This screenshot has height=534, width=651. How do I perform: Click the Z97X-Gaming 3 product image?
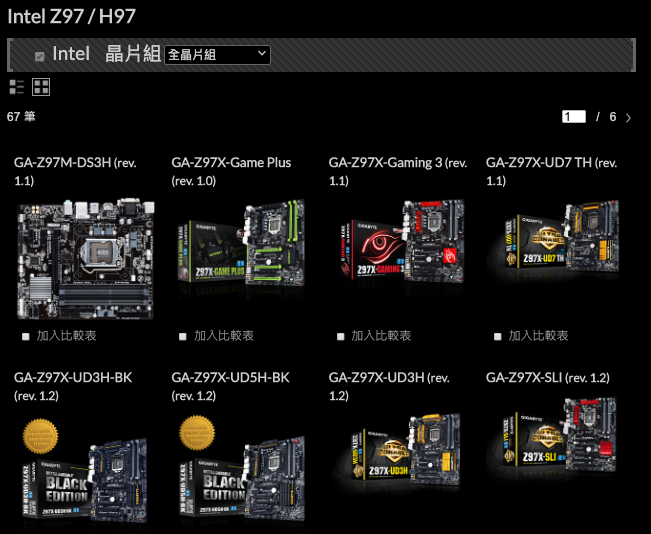tap(401, 241)
